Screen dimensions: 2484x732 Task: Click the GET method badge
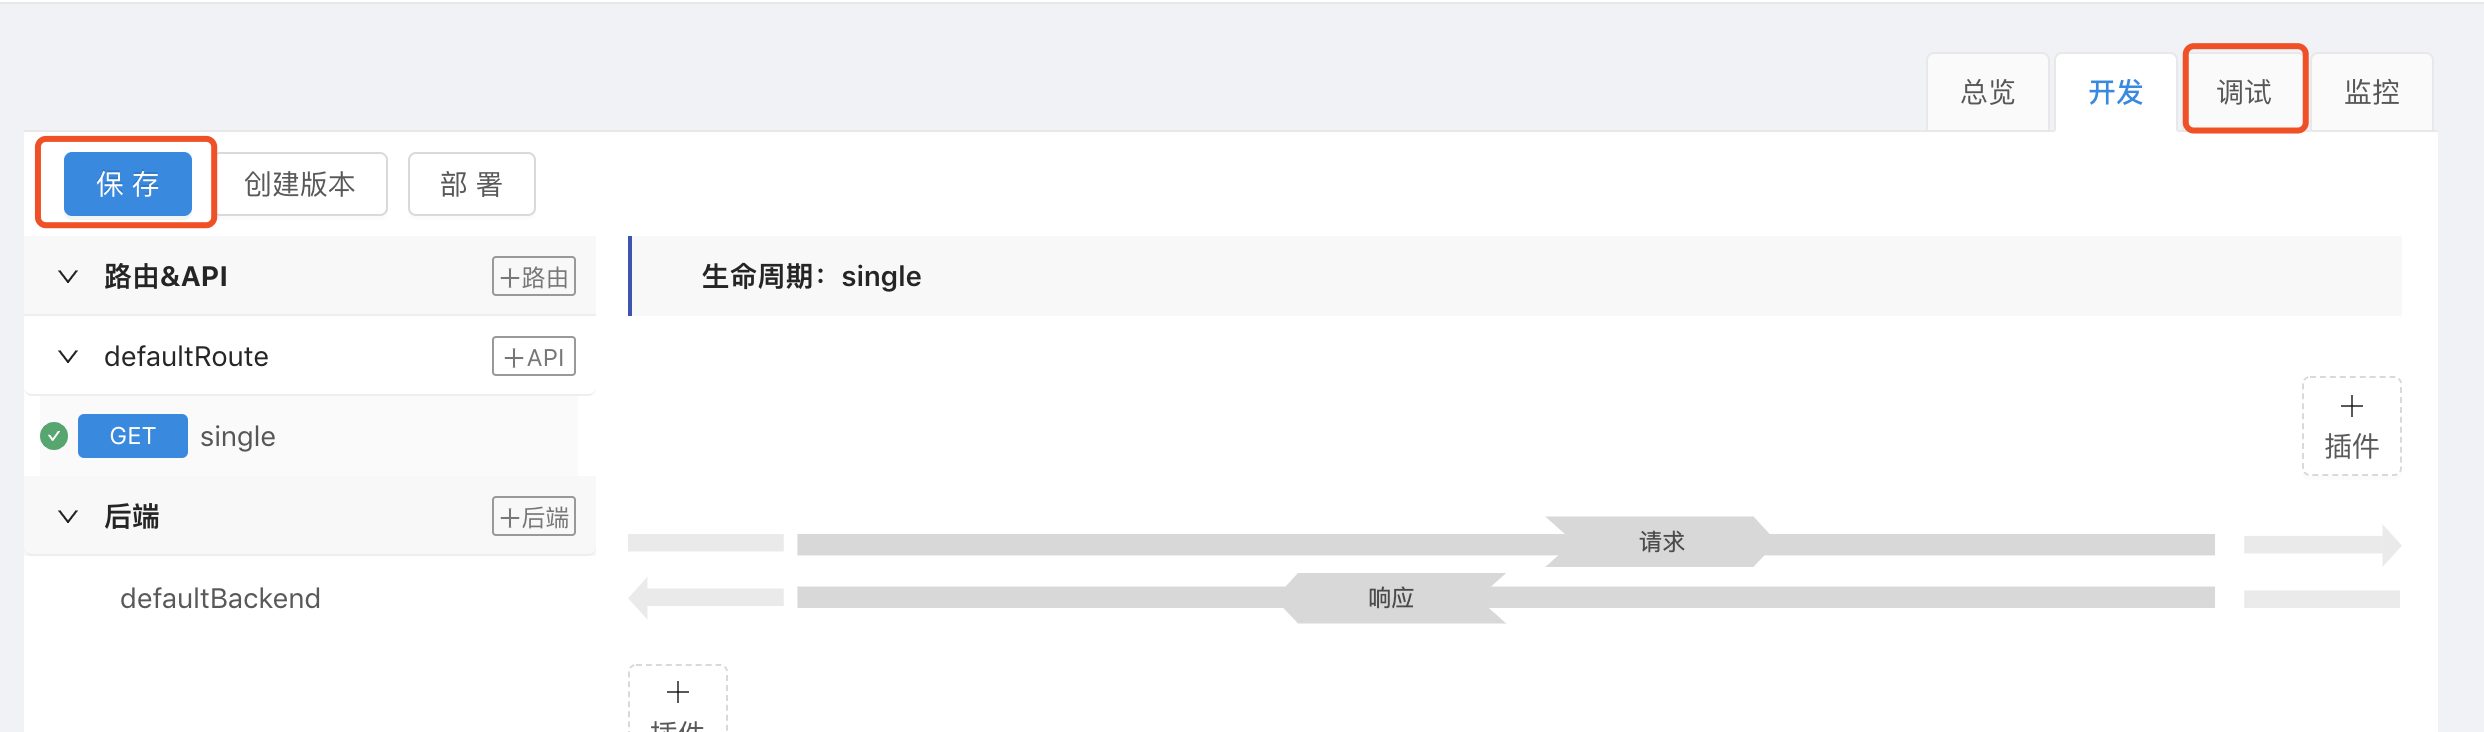coord(133,436)
